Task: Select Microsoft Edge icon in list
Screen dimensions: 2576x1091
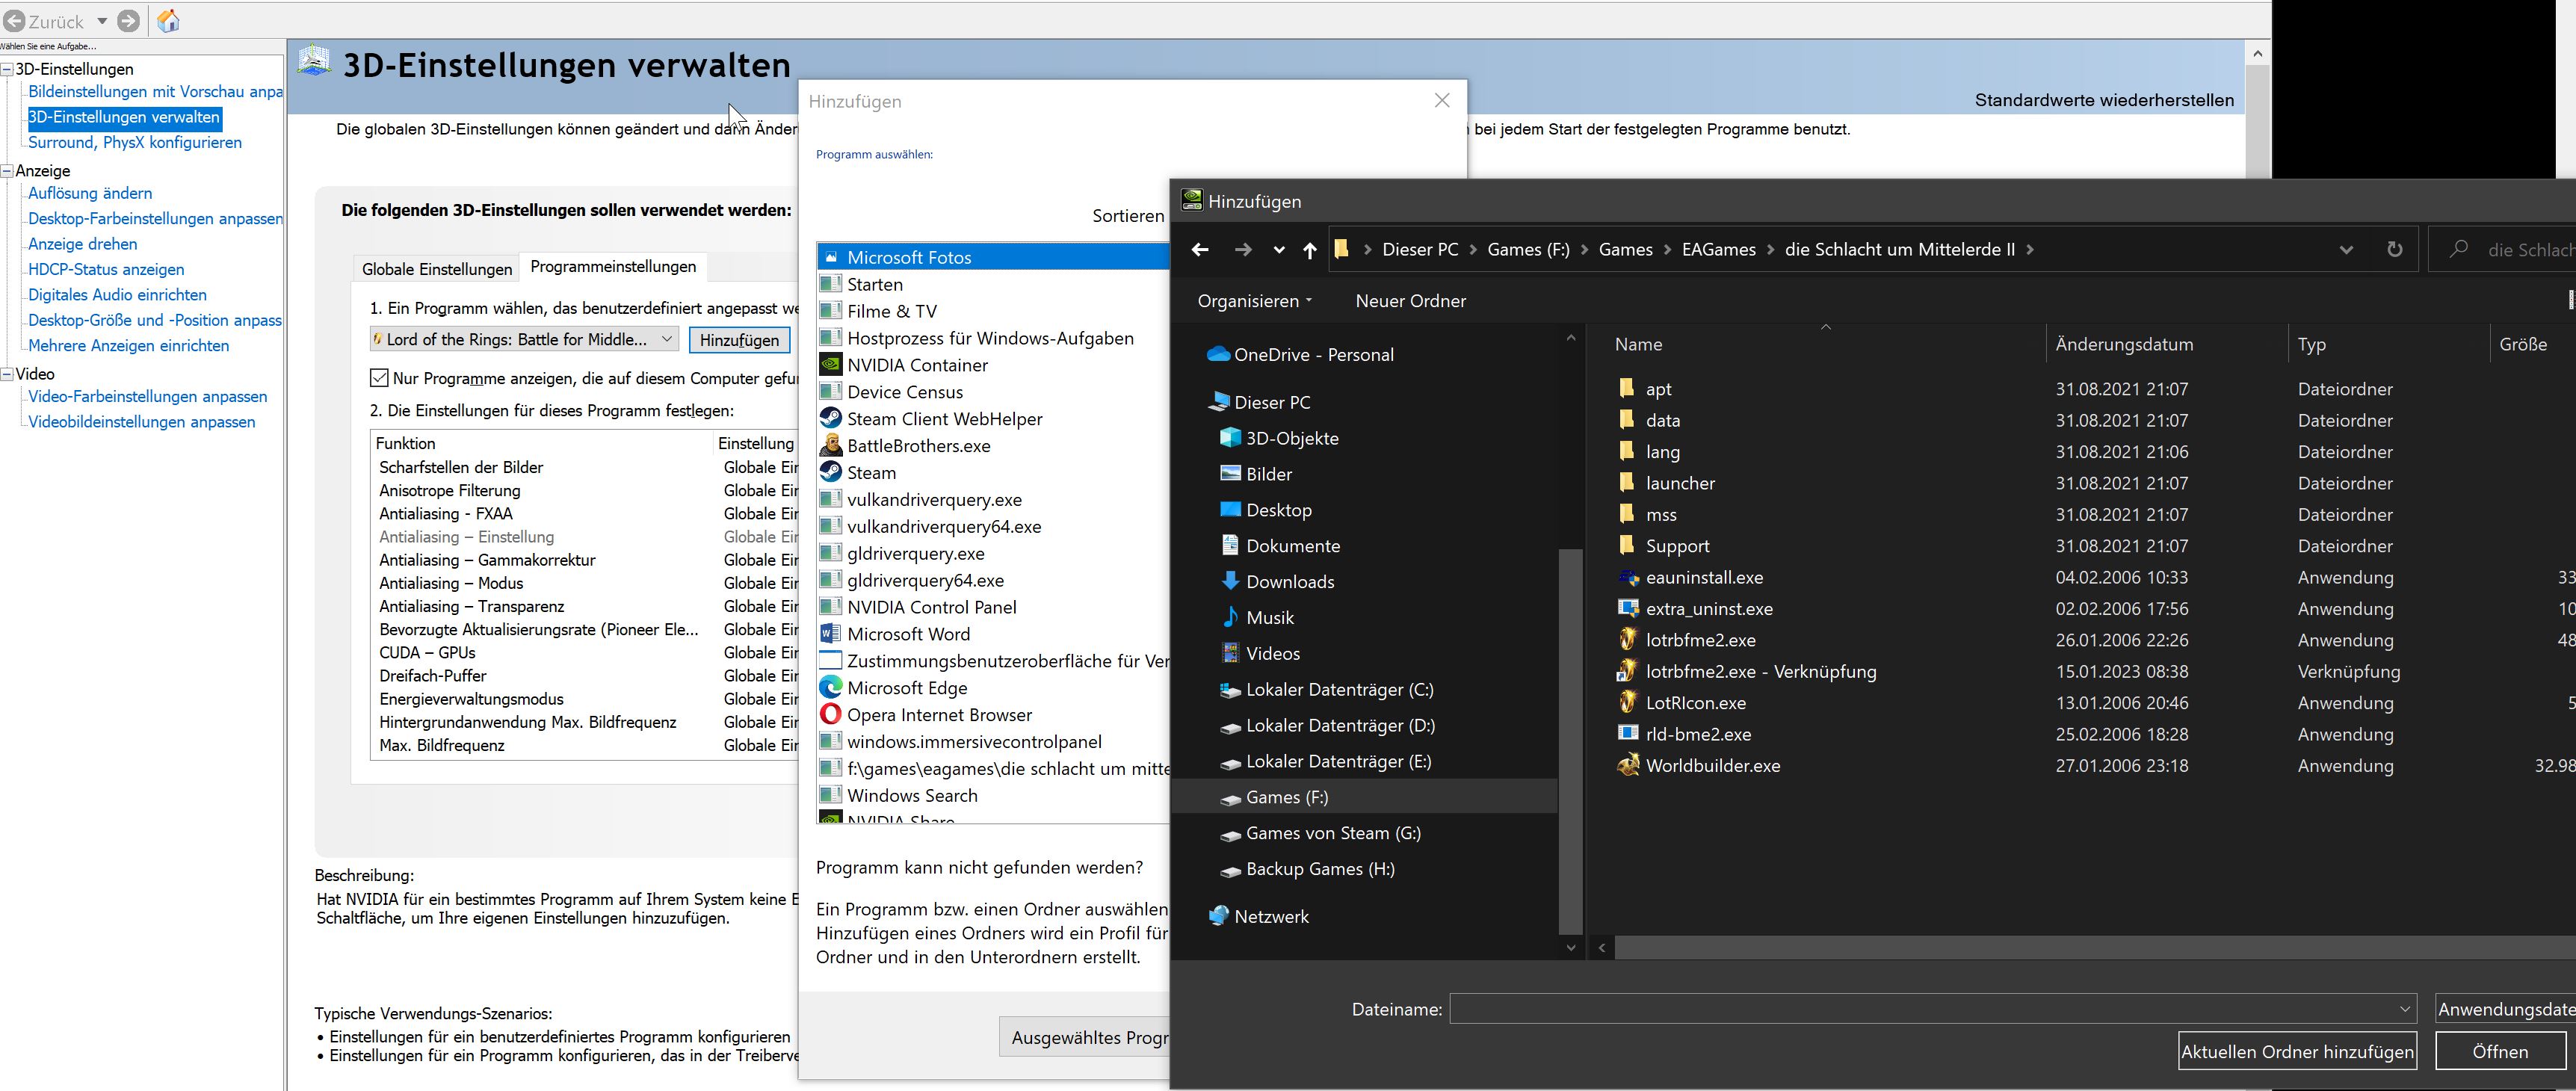Action: click(830, 688)
